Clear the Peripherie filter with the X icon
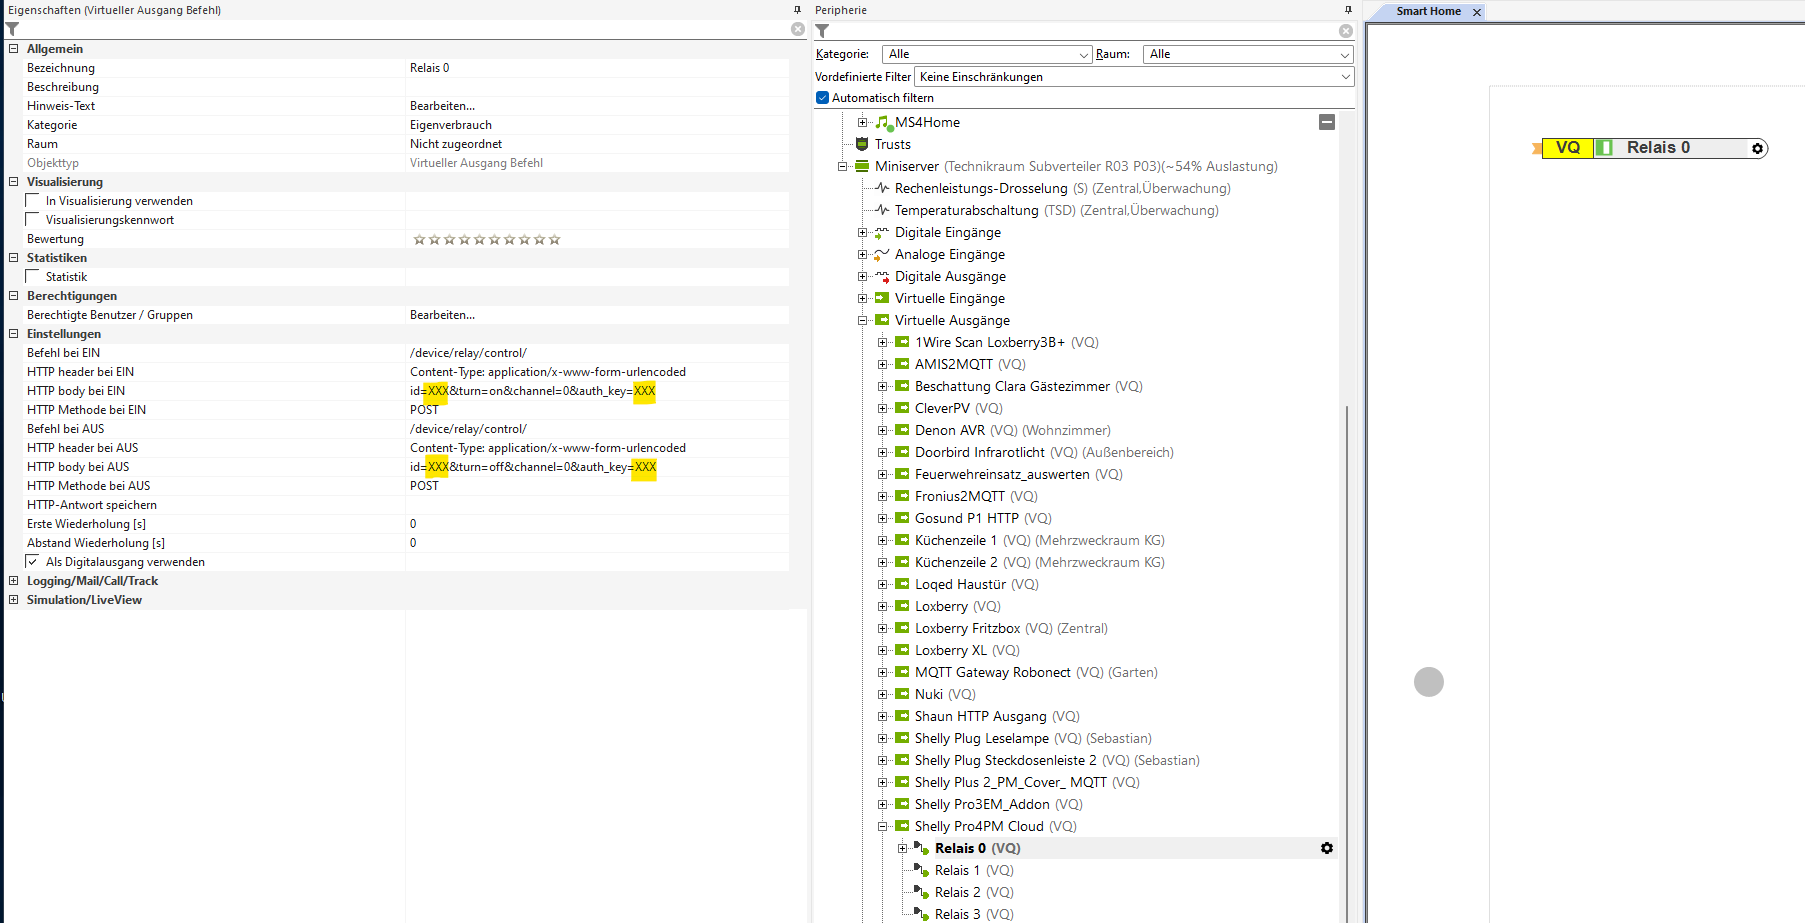This screenshot has height=923, width=1805. pyautogui.click(x=1346, y=31)
